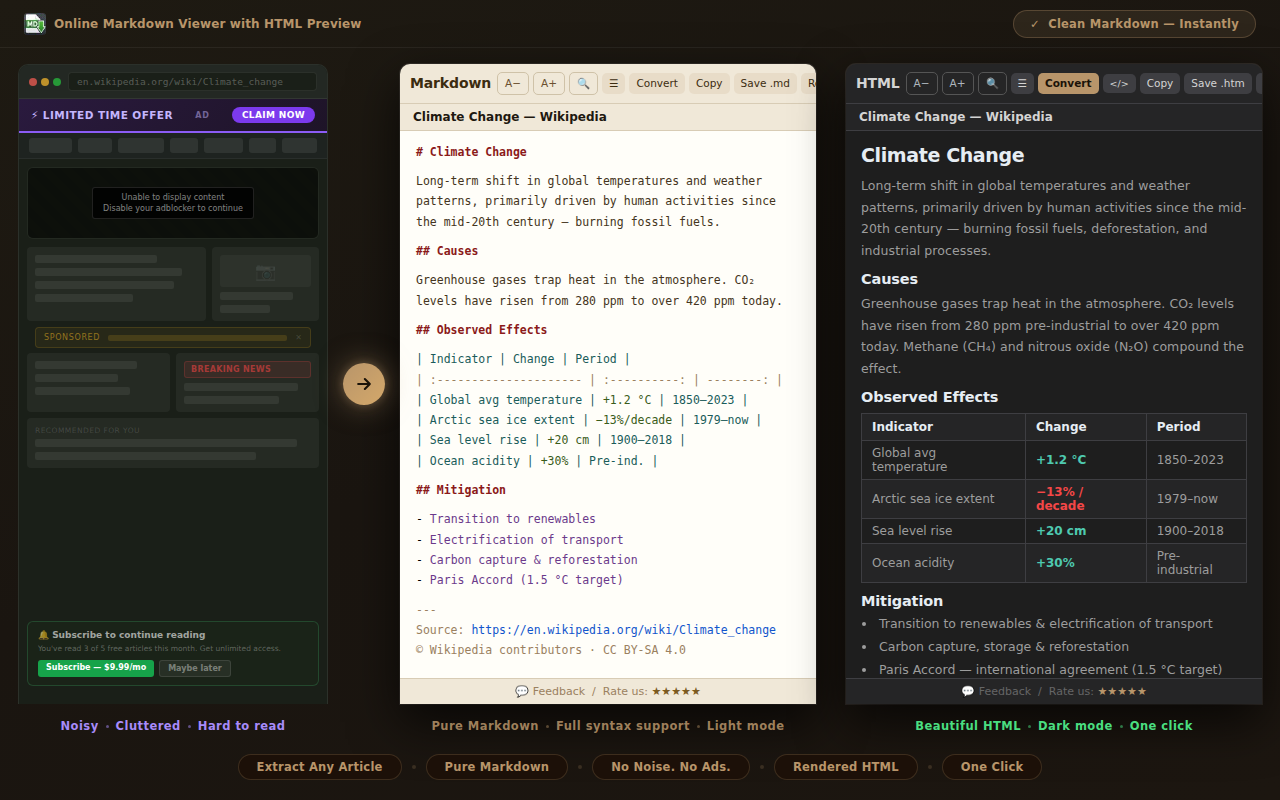This screenshot has height=800, width=1280.
Task: Click the orange arrow between the two panels
Action: (x=364, y=384)
